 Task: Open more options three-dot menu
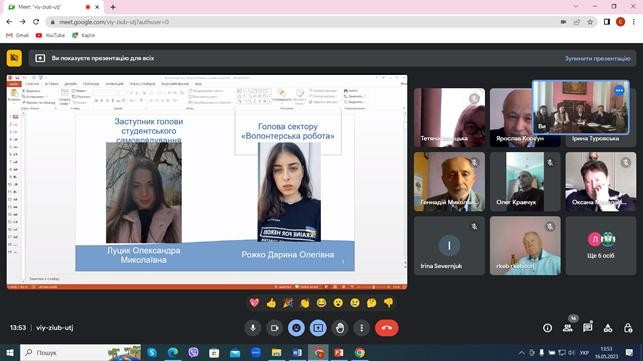pos(361,328)
